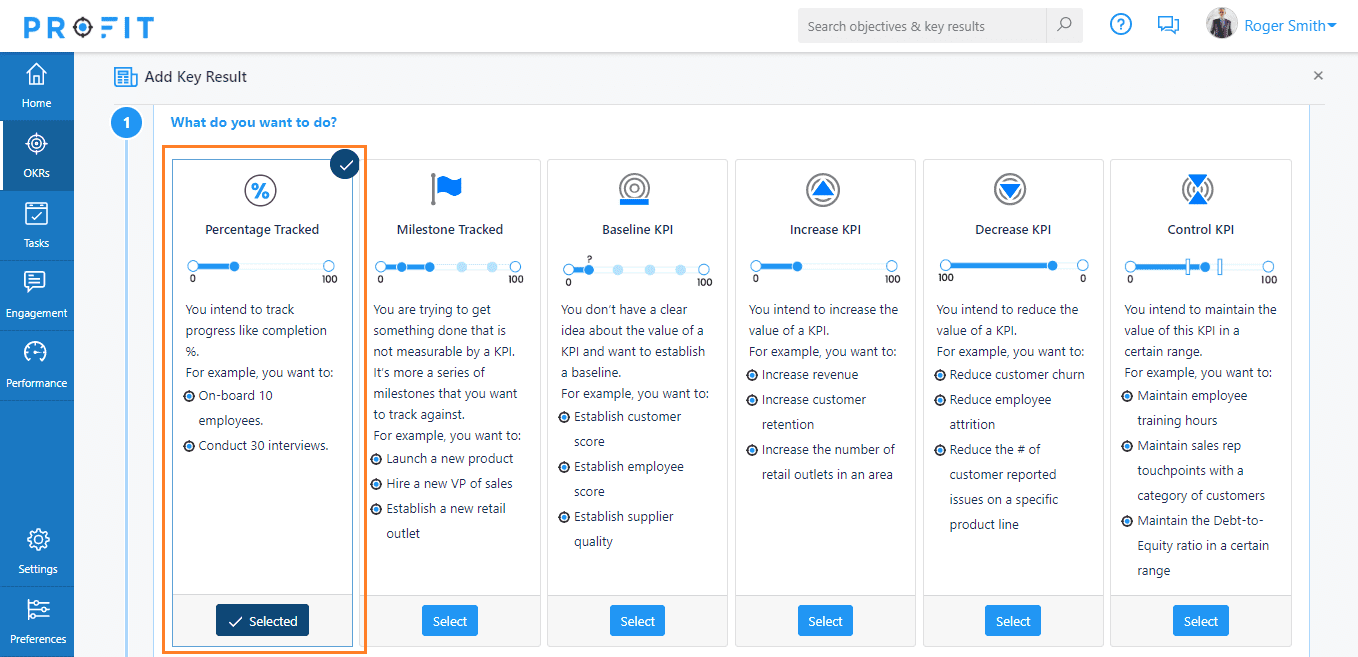Open Performance in the sidebar

37,366
